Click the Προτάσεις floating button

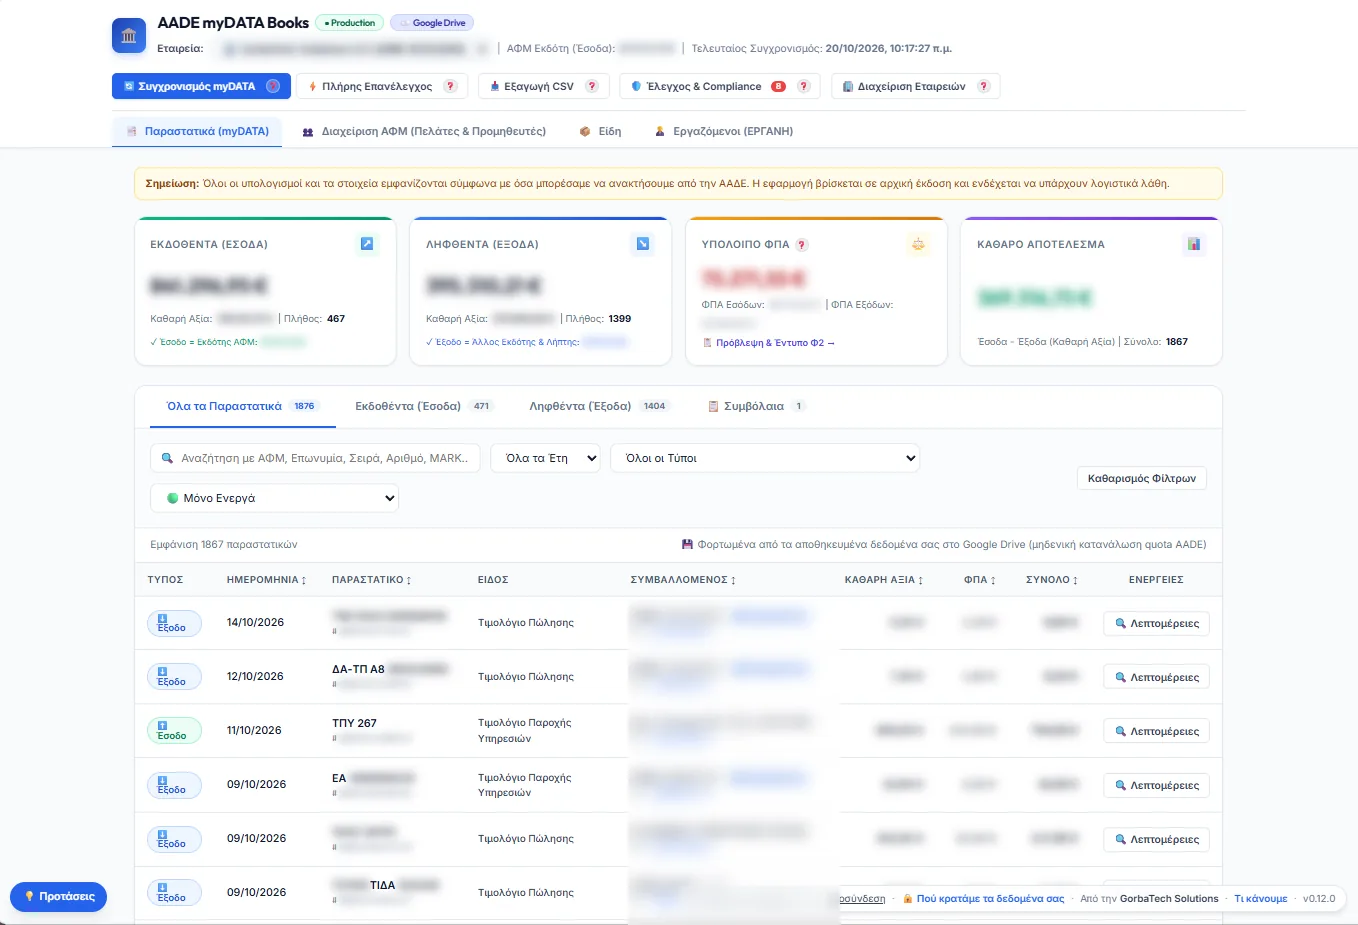[59, 897]
